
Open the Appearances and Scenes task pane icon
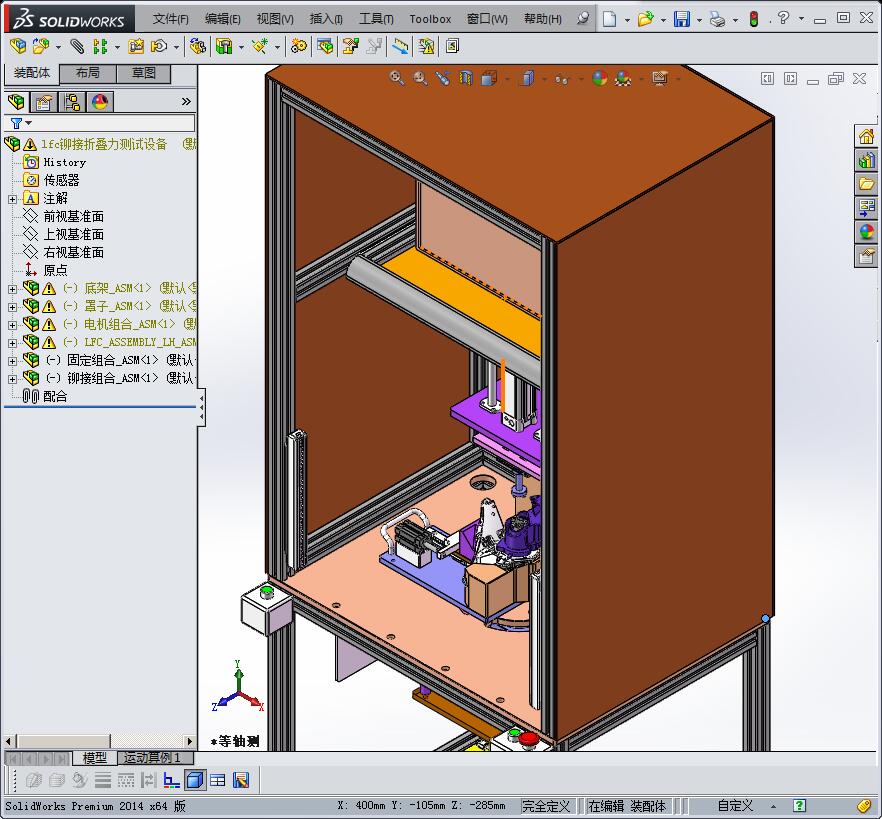coord(866,231)
